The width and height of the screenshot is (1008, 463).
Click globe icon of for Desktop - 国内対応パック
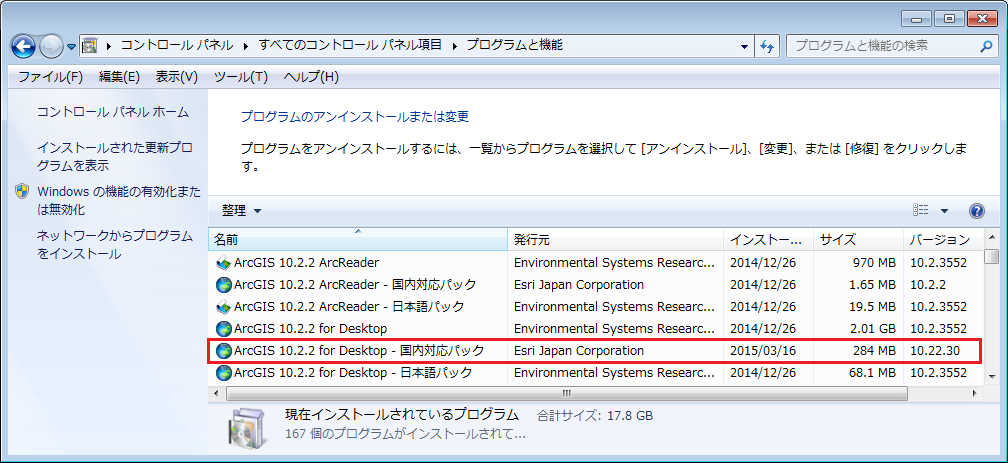pyautogui.click(x=223, y=351)
